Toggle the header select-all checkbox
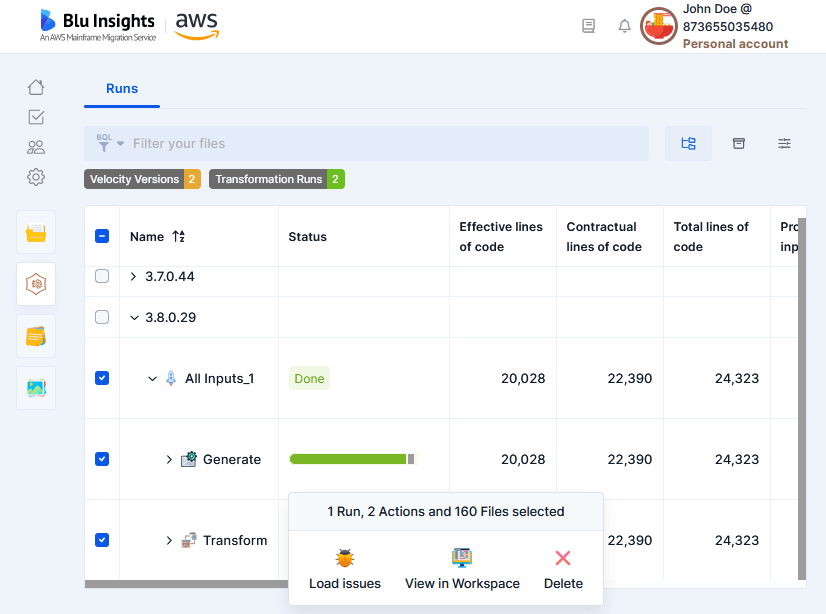826x614 pixels. (x=102, y=236)
